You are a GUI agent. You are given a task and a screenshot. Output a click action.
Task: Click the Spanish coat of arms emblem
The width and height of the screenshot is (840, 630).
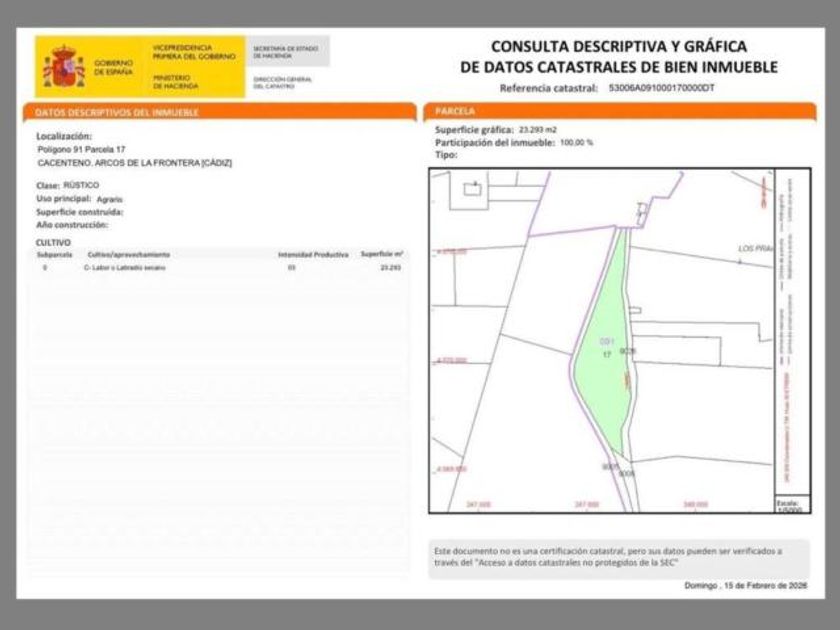pyautogui.click(x=64, y=66)
